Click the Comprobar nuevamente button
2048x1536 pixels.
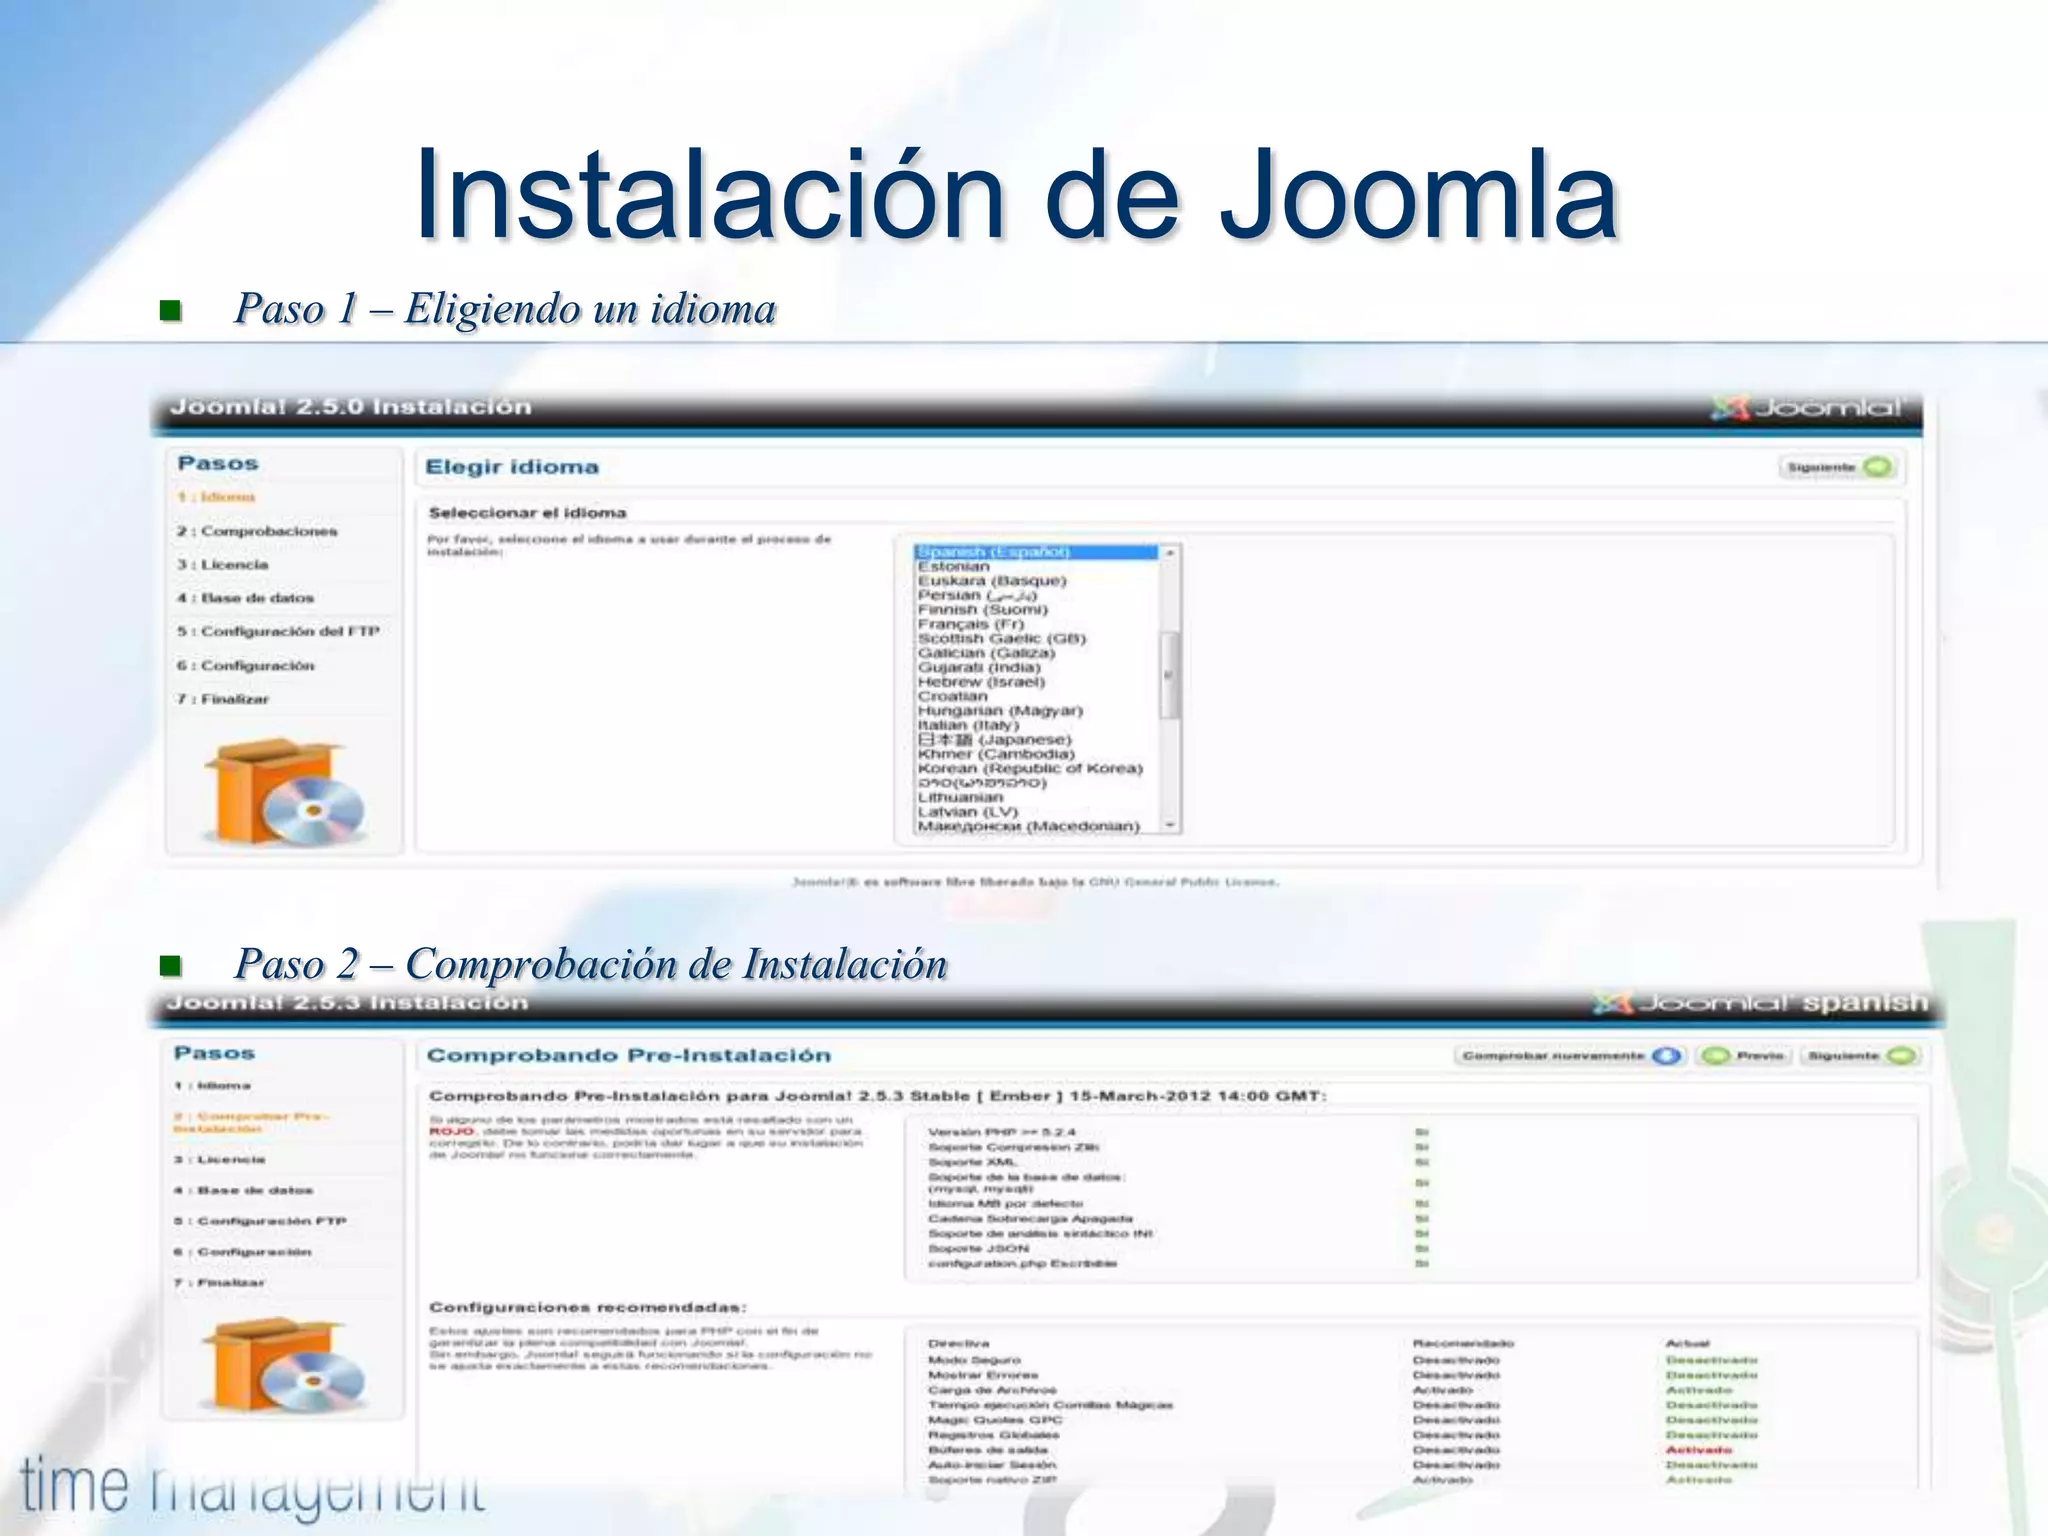(x=1570, y=1056)
